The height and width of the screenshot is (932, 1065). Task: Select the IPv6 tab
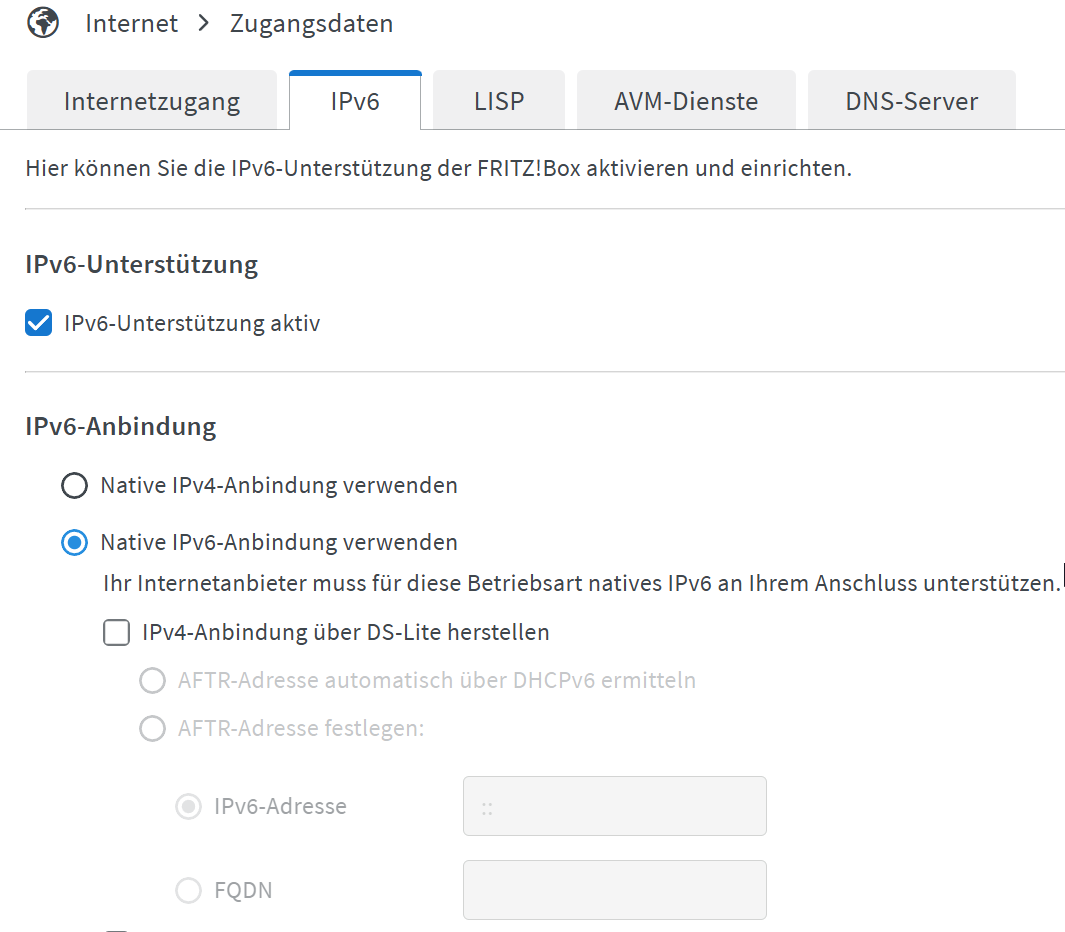coord(355,101)
